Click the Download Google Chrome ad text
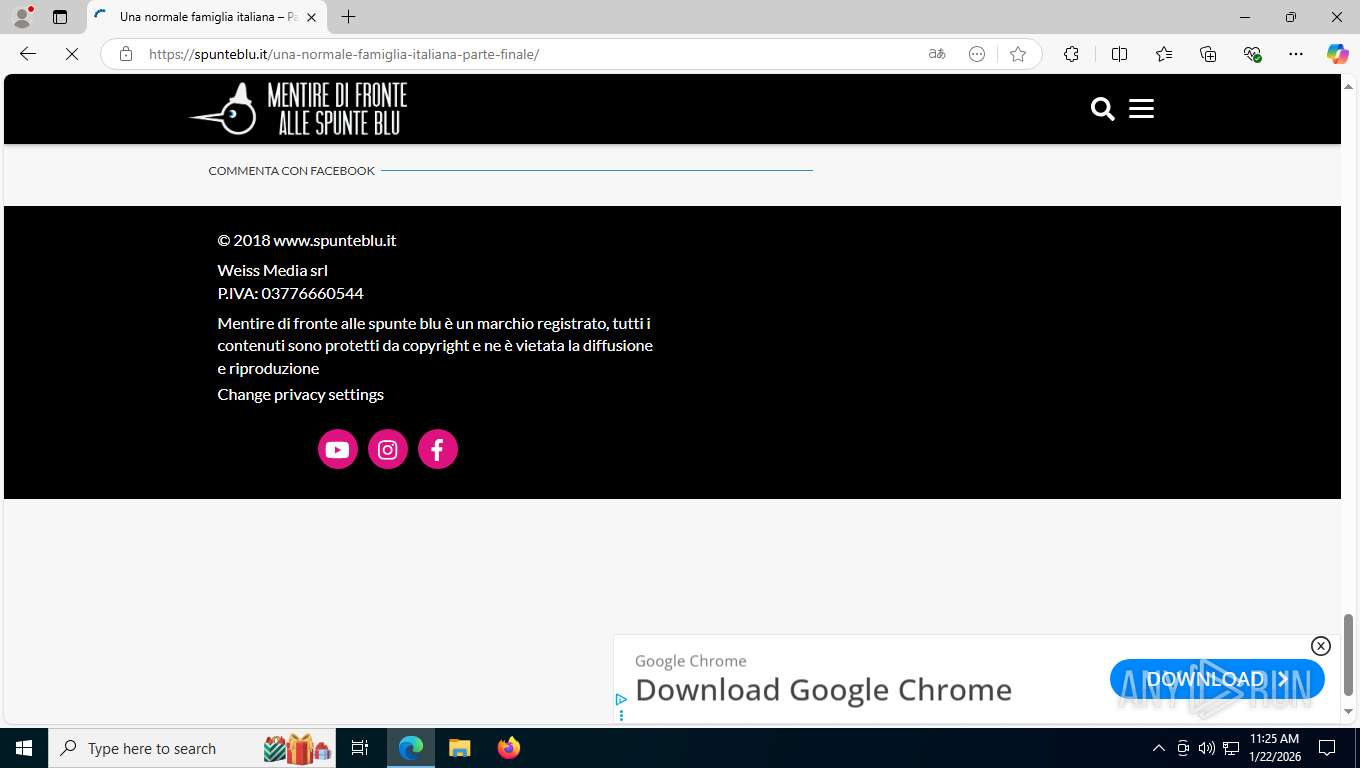This screenshot has width=1360, height=768. pyautogui.click(x=823, y=690)
